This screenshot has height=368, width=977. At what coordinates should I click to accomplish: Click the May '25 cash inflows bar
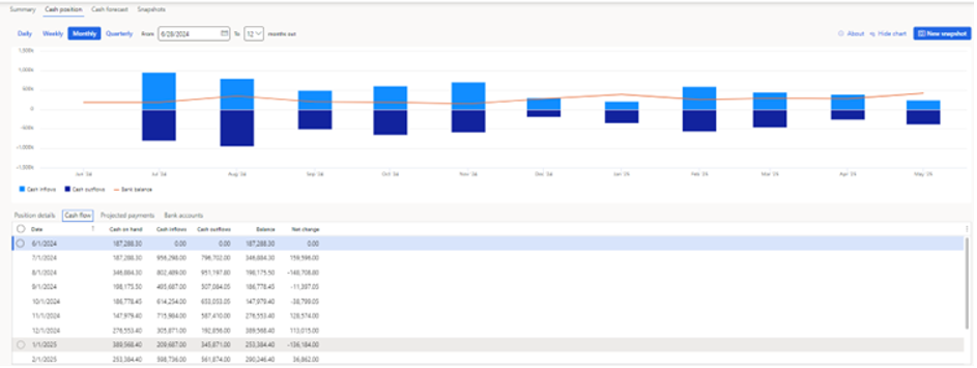[x=923, y=105]
